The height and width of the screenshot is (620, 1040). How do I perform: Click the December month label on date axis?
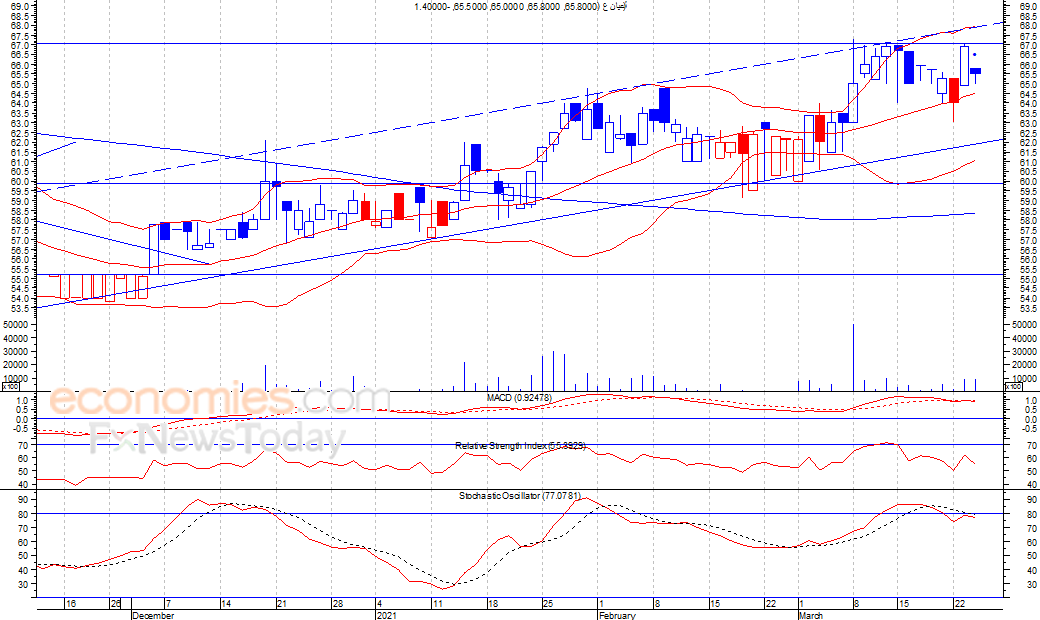153,615
